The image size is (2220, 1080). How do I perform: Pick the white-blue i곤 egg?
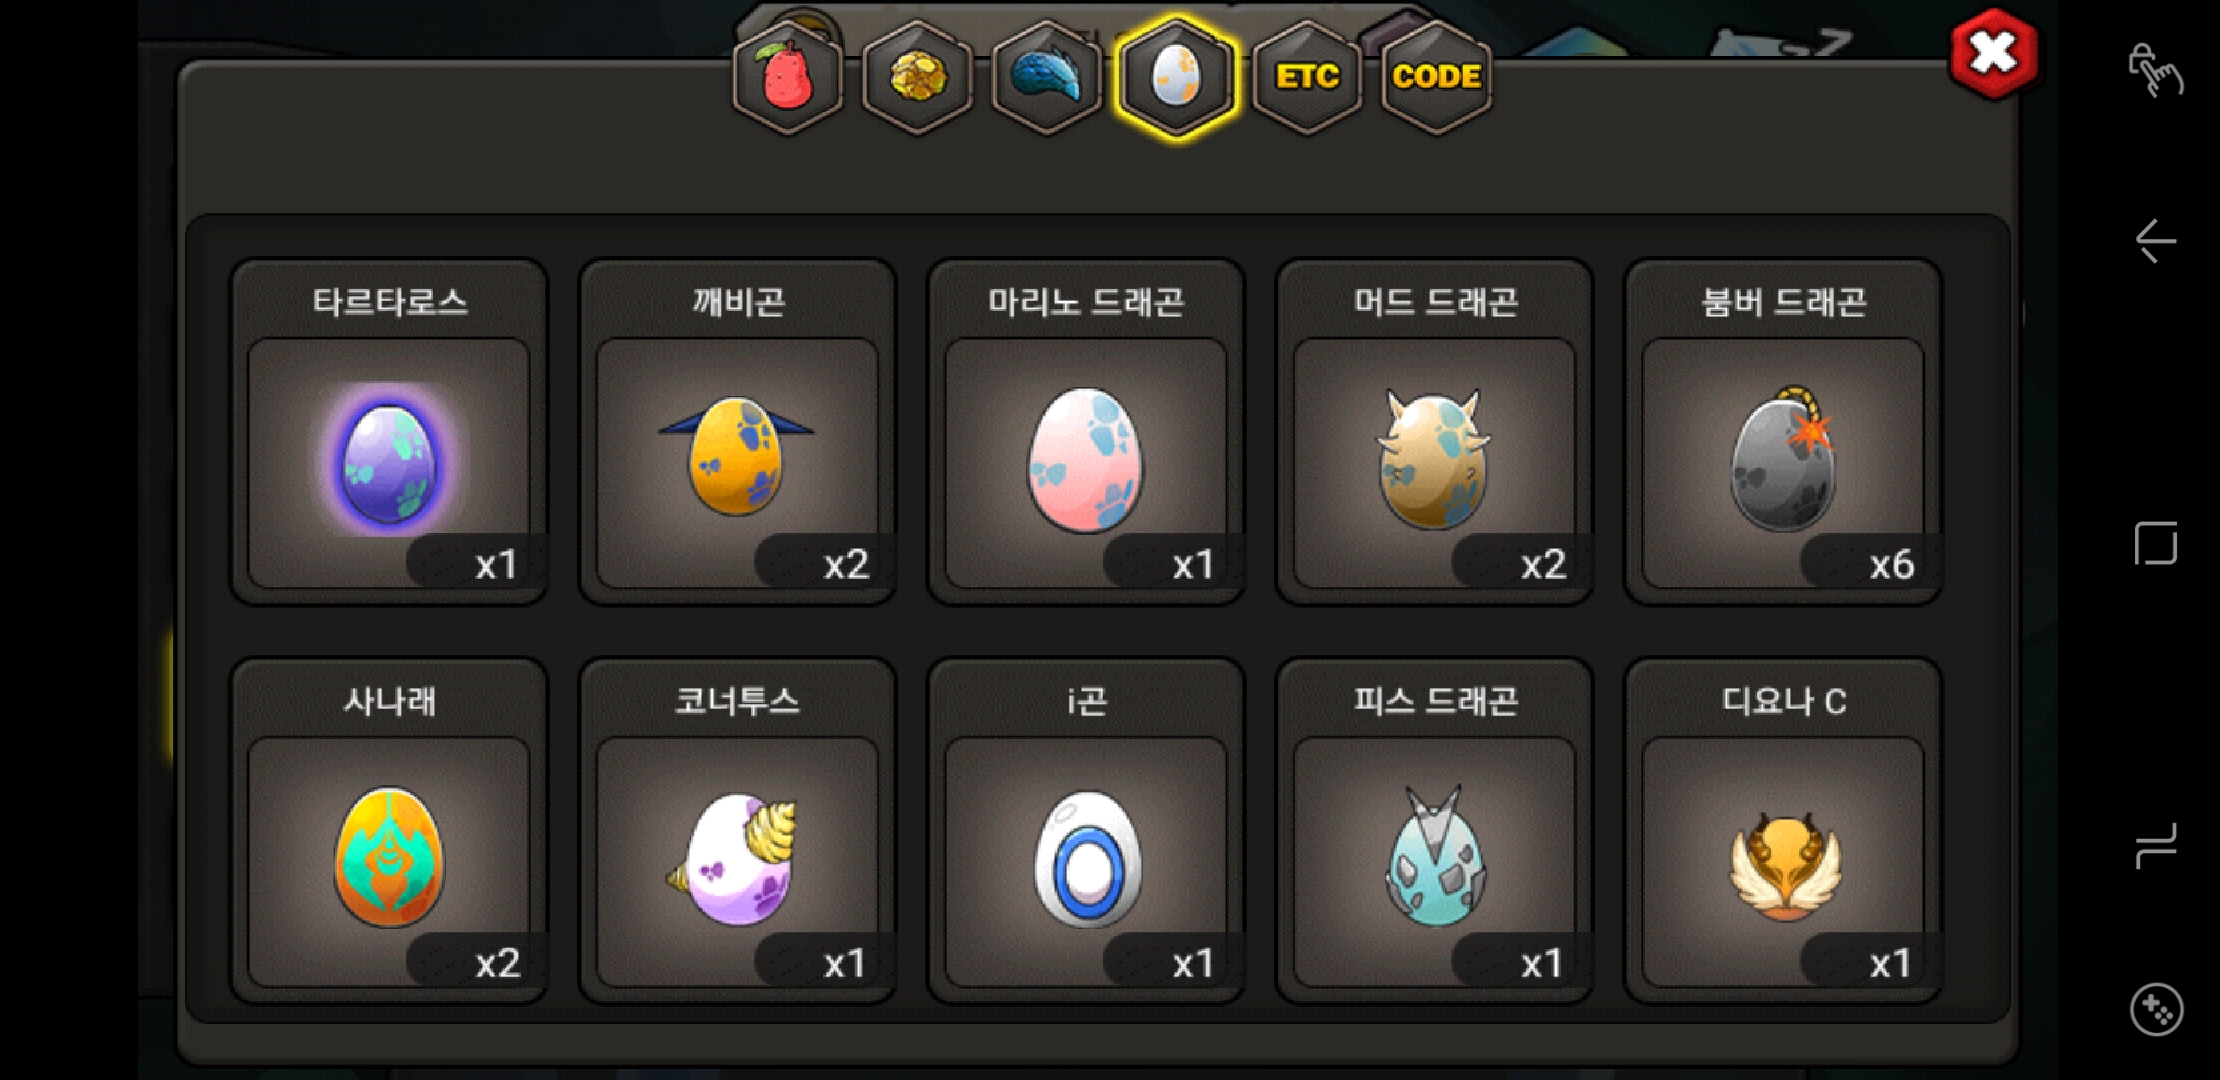1086,830
